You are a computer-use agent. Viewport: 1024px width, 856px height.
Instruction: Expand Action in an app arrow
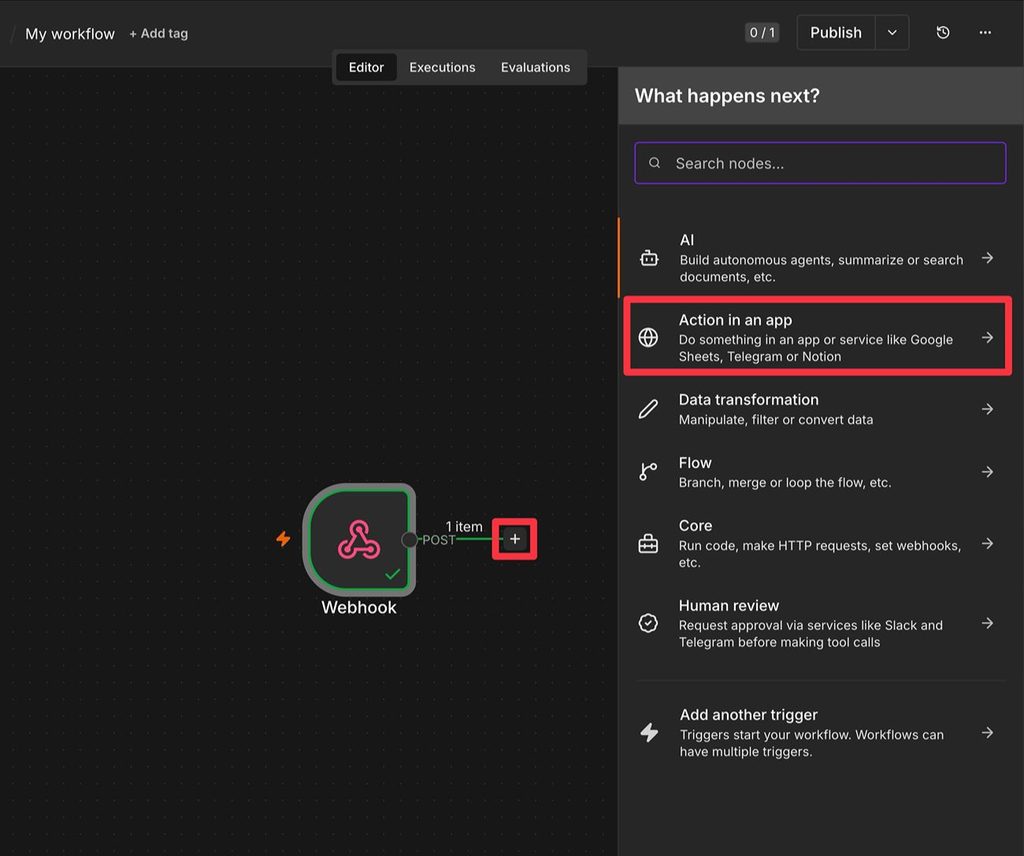(x=987, y=338)
